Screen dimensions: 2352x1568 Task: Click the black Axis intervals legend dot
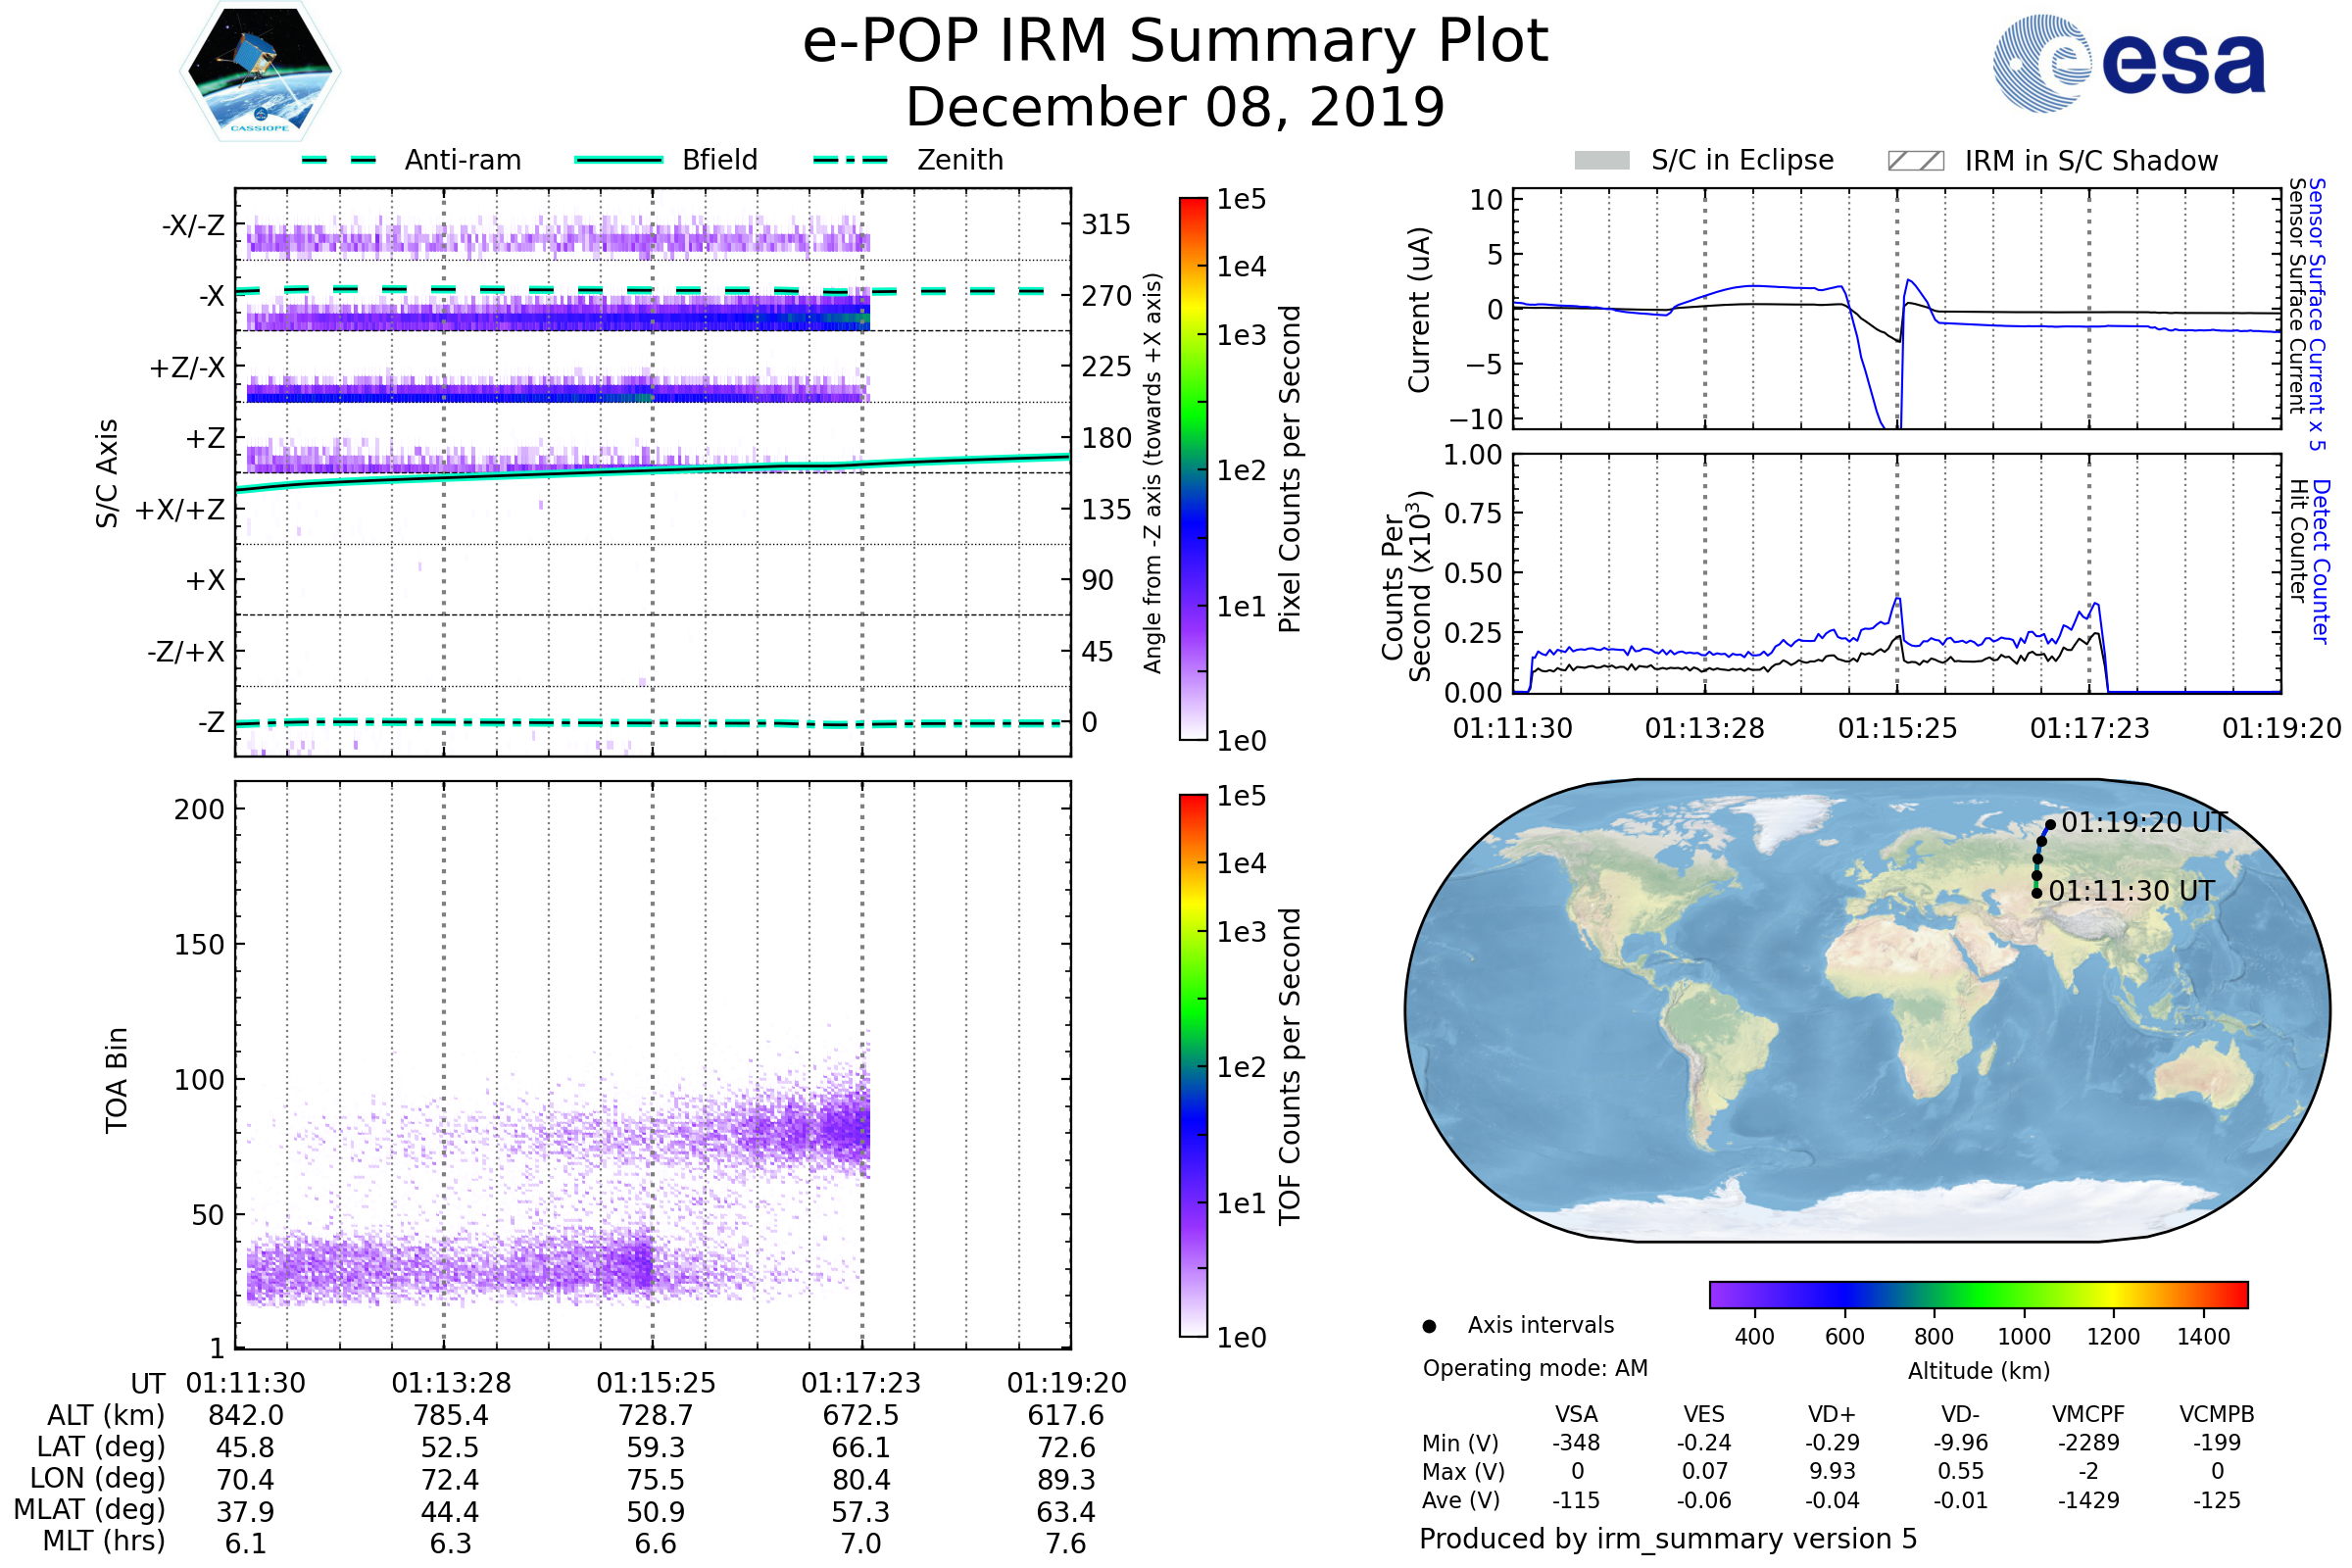1429,1326
